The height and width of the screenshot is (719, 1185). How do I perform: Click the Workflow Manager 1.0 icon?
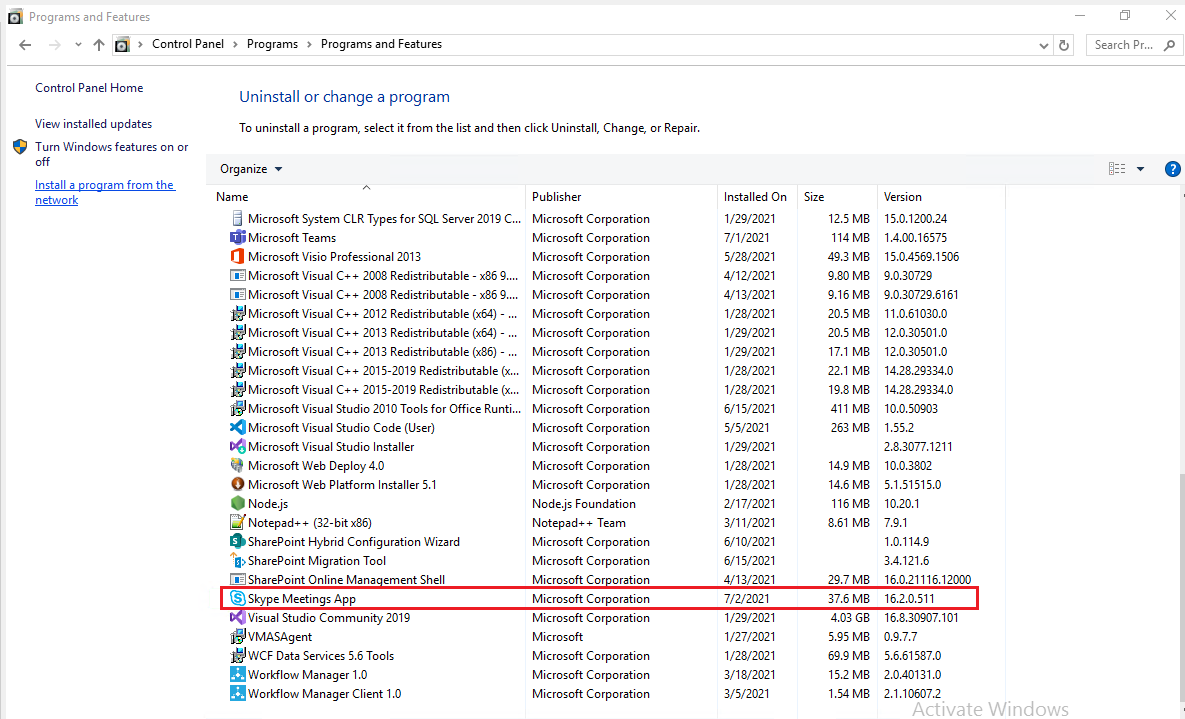[237, 674]
